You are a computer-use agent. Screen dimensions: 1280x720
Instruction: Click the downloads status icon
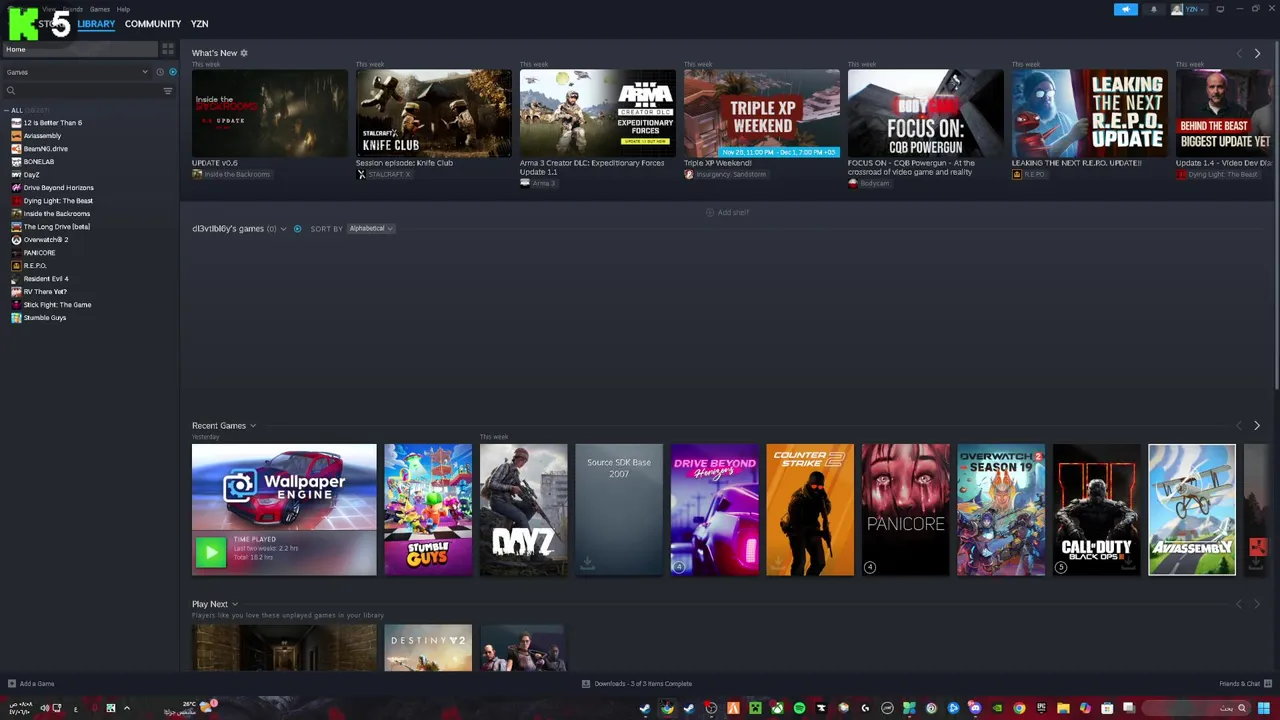point(586,684)
